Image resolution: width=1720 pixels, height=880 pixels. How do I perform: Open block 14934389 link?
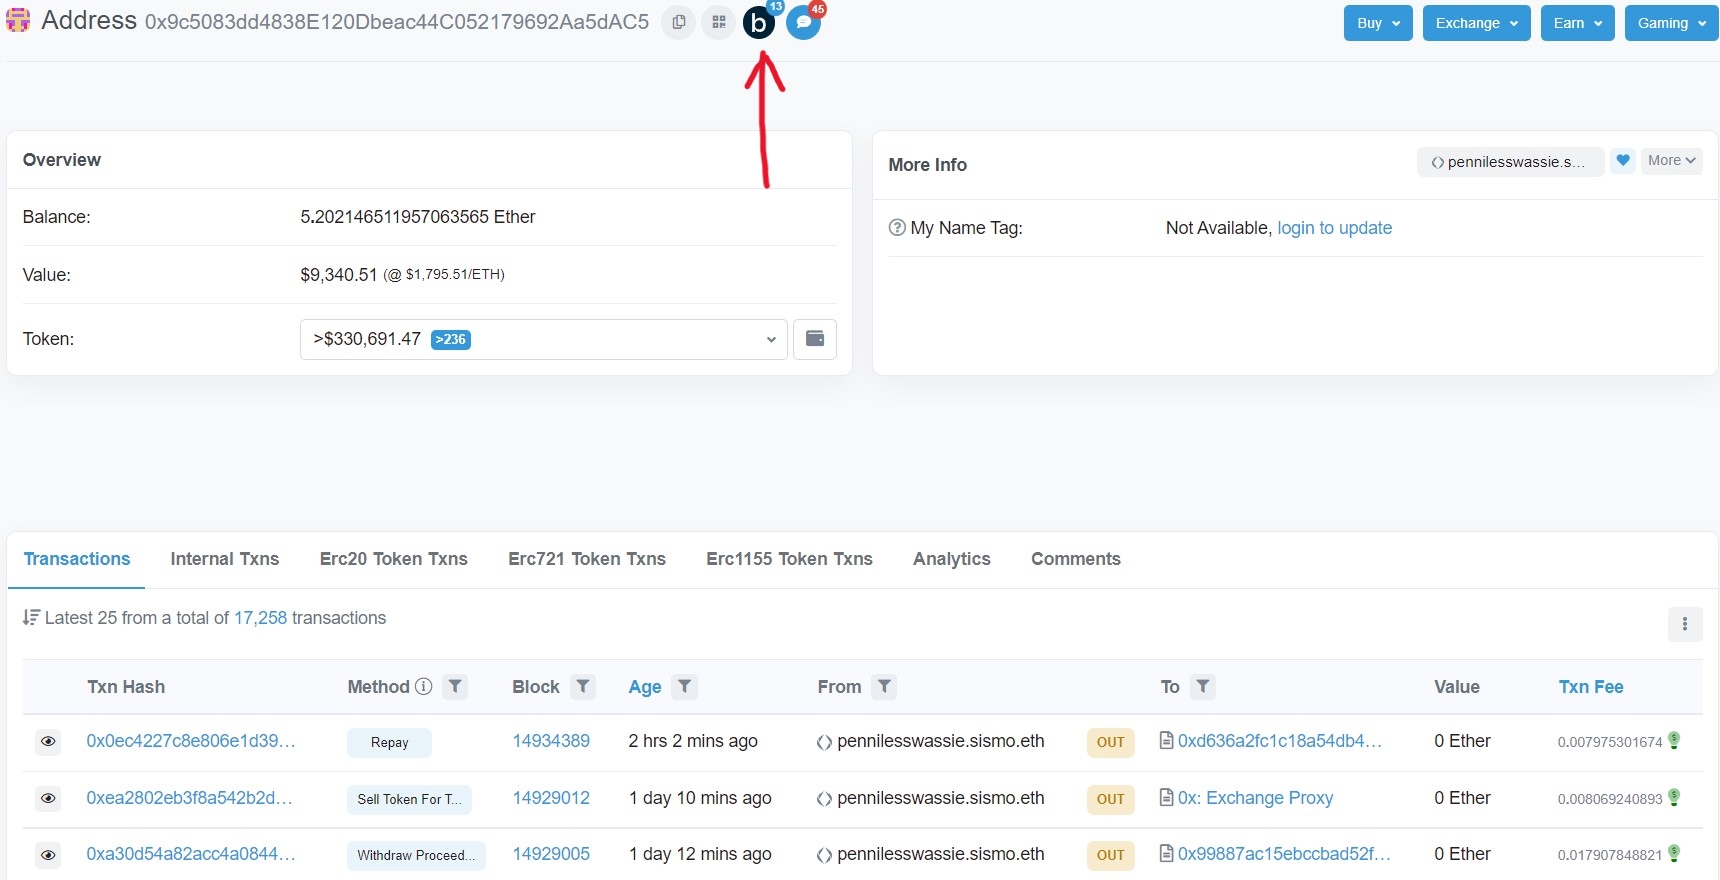[x=551, y=741]
